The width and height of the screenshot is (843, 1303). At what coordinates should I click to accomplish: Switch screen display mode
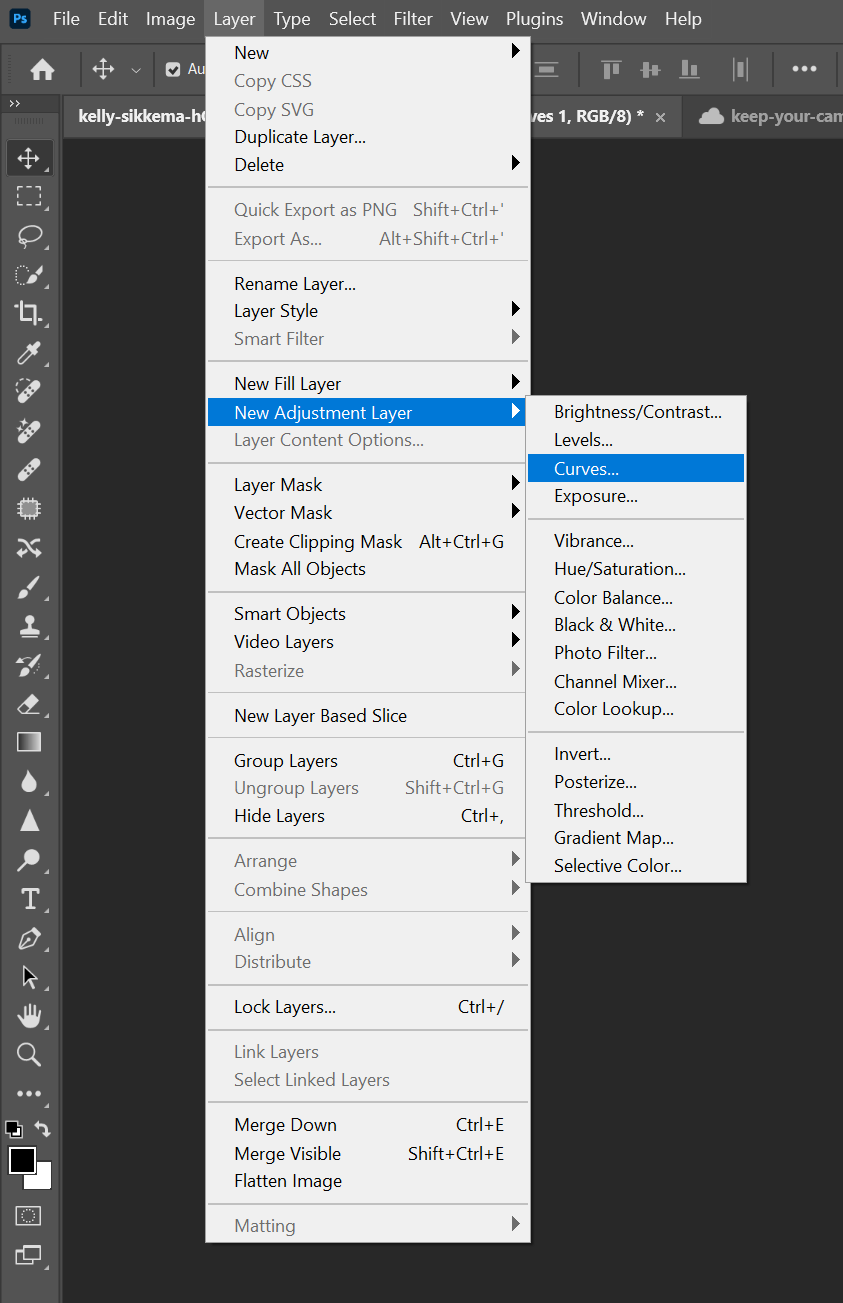pyautogui.click(x=29, y=1256)
